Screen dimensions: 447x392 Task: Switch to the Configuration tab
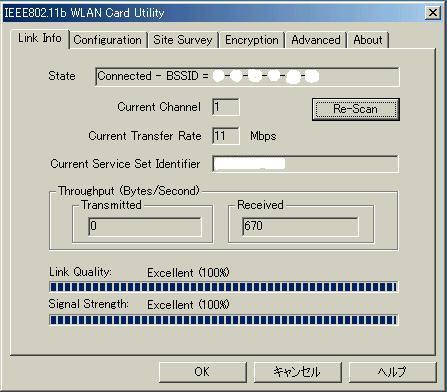point(108,40)
